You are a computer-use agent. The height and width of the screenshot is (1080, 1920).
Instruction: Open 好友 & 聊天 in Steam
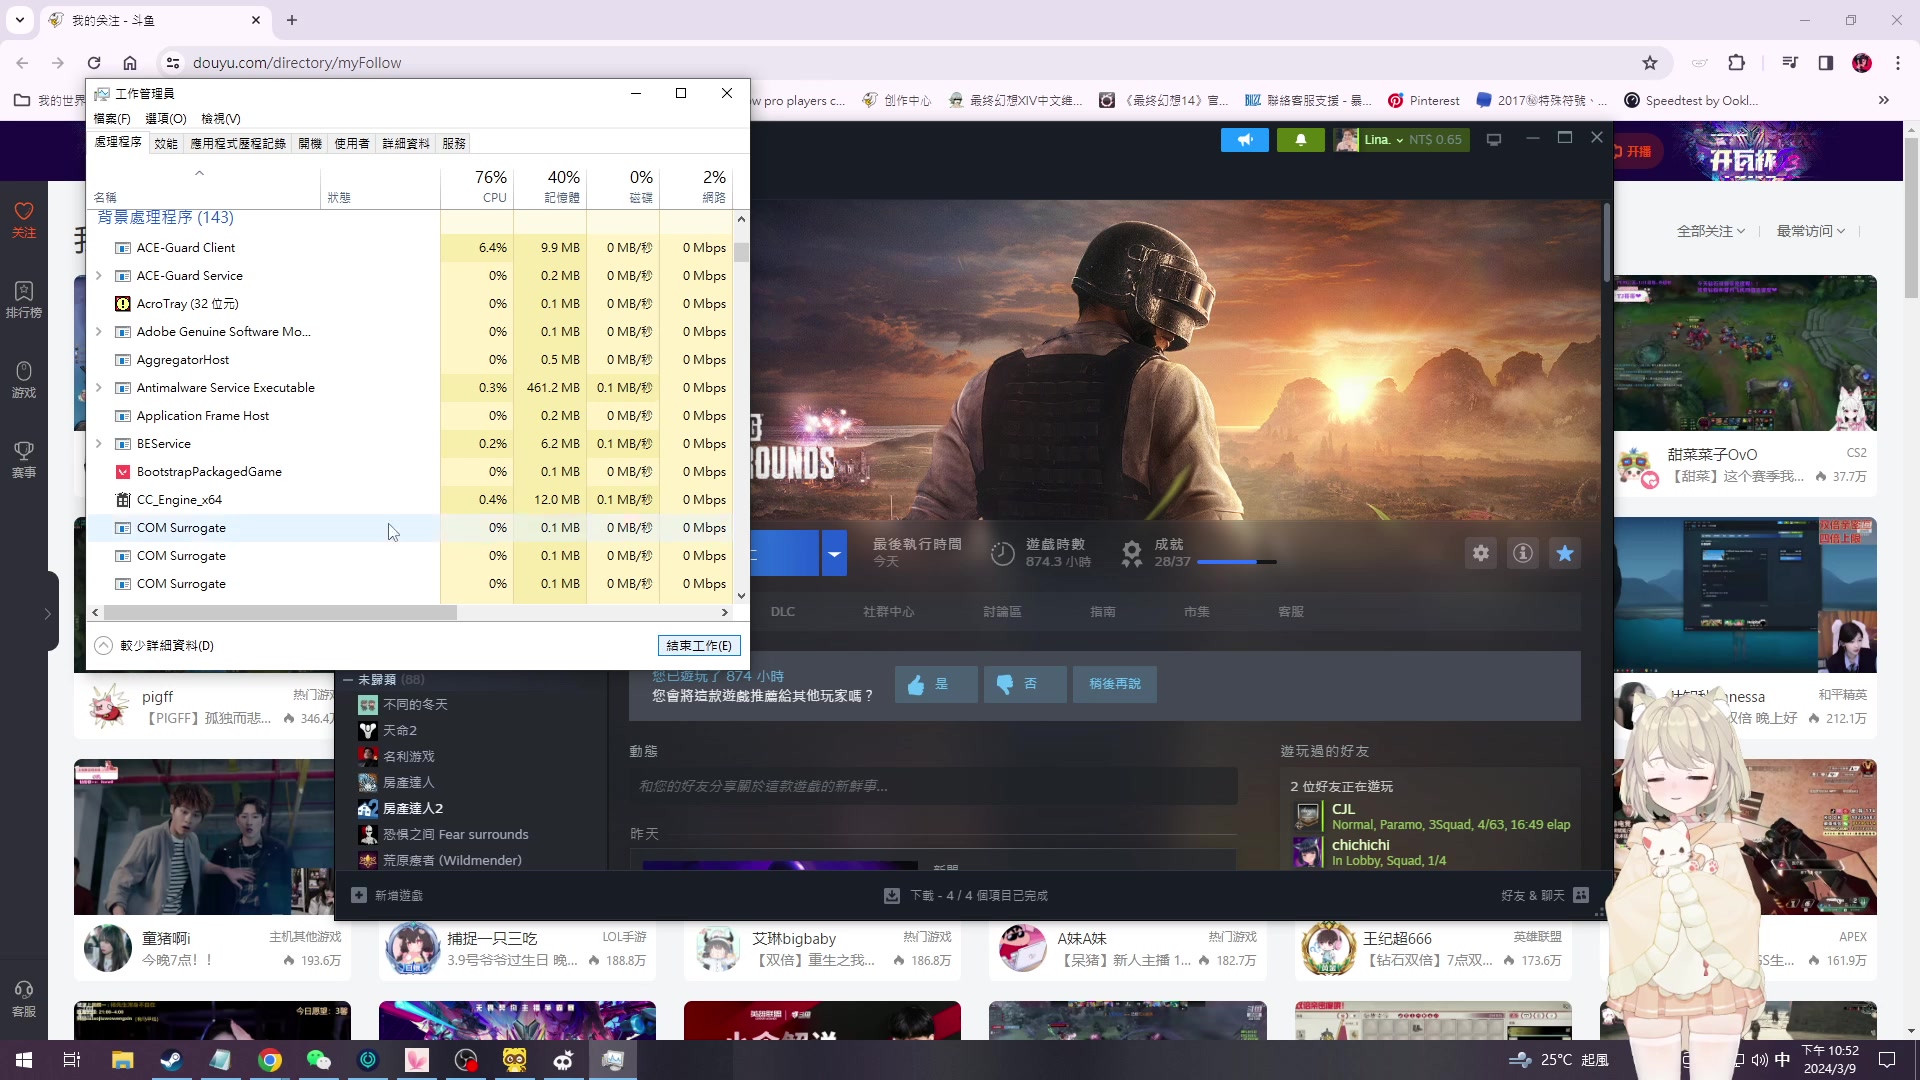(x=1544, y=895)
